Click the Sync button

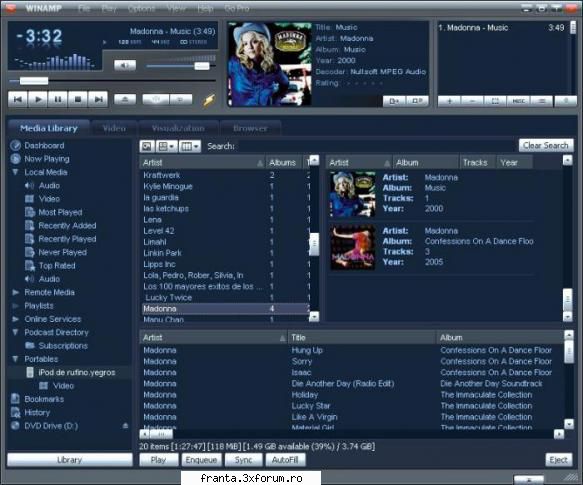pos(244,460)
